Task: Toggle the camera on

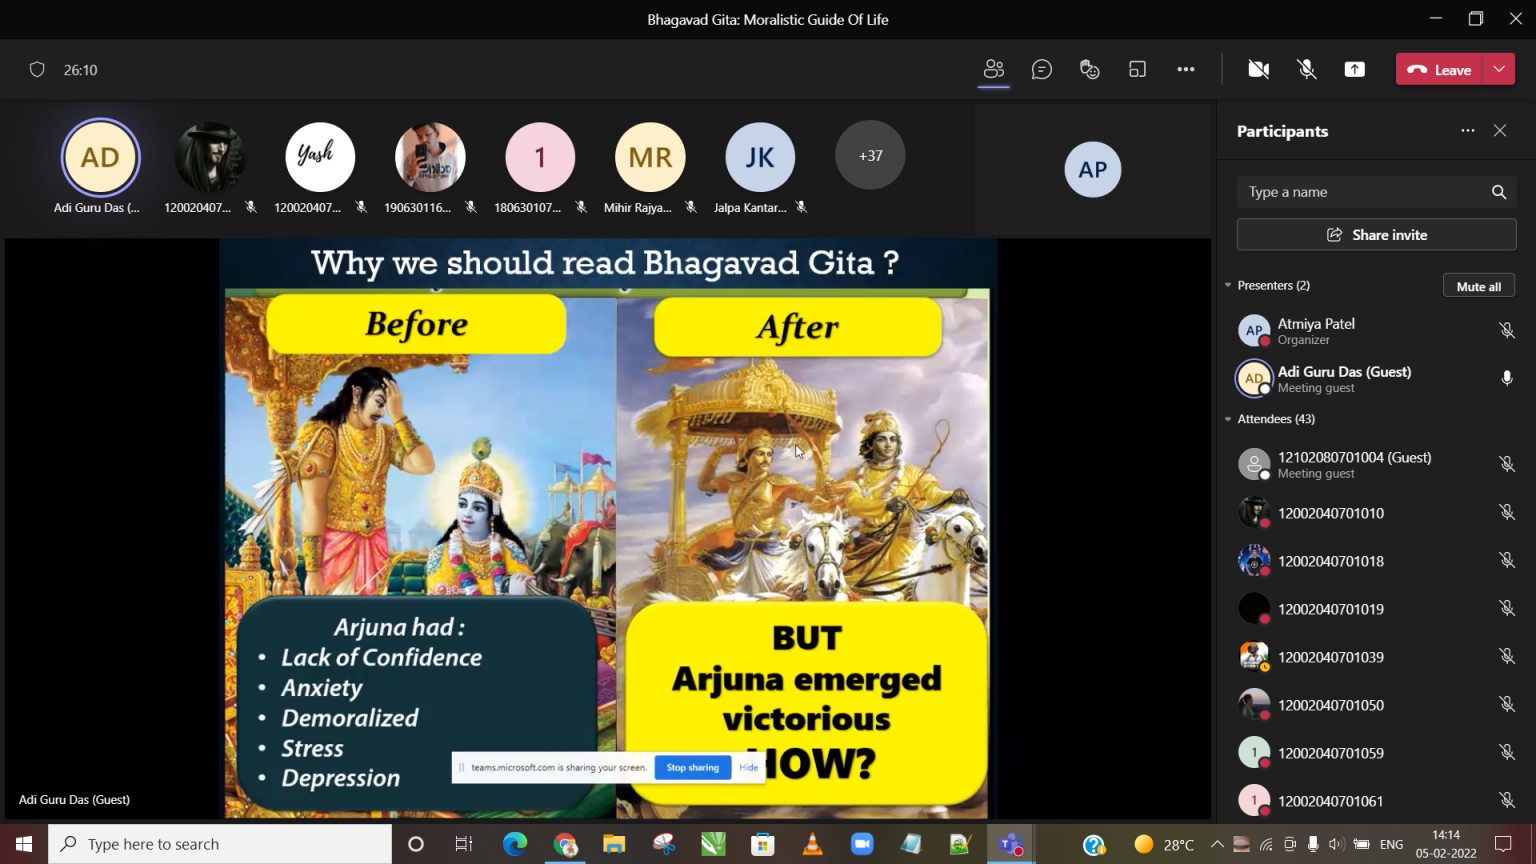Action: tap(1258, 69)
